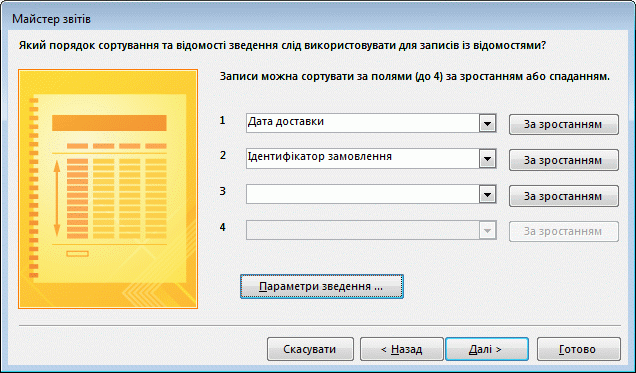Cancel the wizard with 'Скасувати'
The height and width of the screenshot is (373, 636).
point(310,349)
